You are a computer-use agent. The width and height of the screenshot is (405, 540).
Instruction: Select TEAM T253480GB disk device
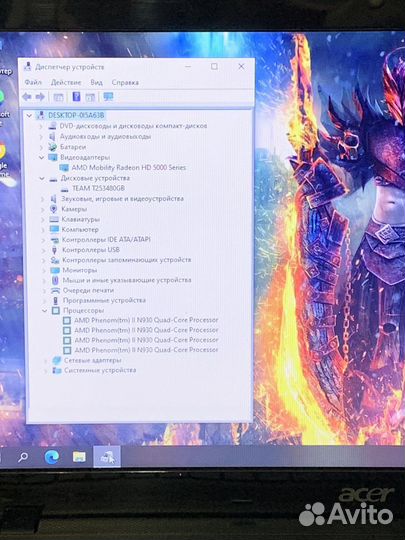click(98, 188)
